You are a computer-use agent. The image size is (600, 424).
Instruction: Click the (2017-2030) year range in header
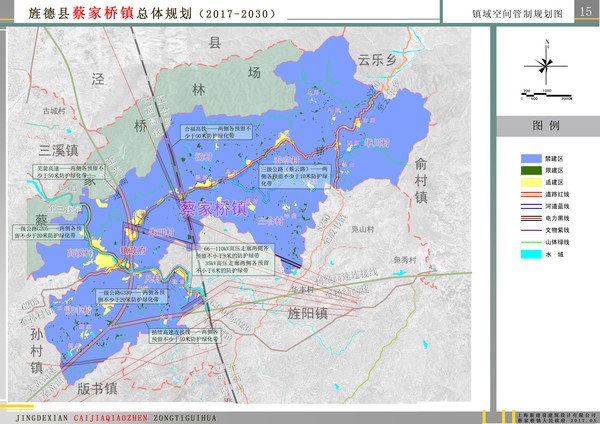point(237,14)
